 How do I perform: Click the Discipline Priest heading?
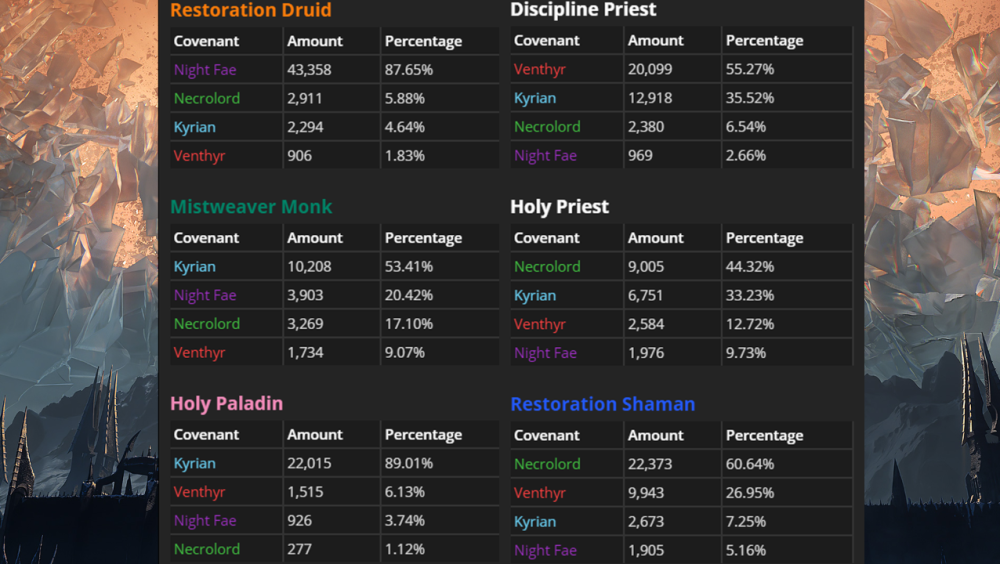pyautogui.click(x=583, y=10)
